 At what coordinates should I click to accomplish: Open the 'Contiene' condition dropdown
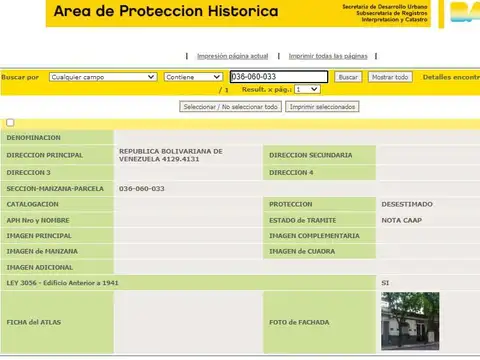coord(193,77)
